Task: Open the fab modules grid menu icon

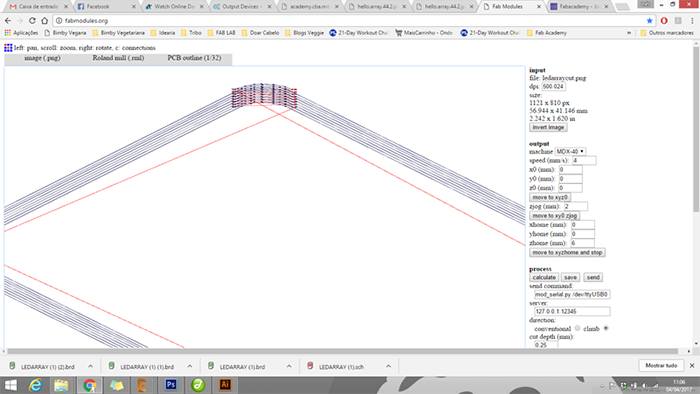Action: [8, 48]
